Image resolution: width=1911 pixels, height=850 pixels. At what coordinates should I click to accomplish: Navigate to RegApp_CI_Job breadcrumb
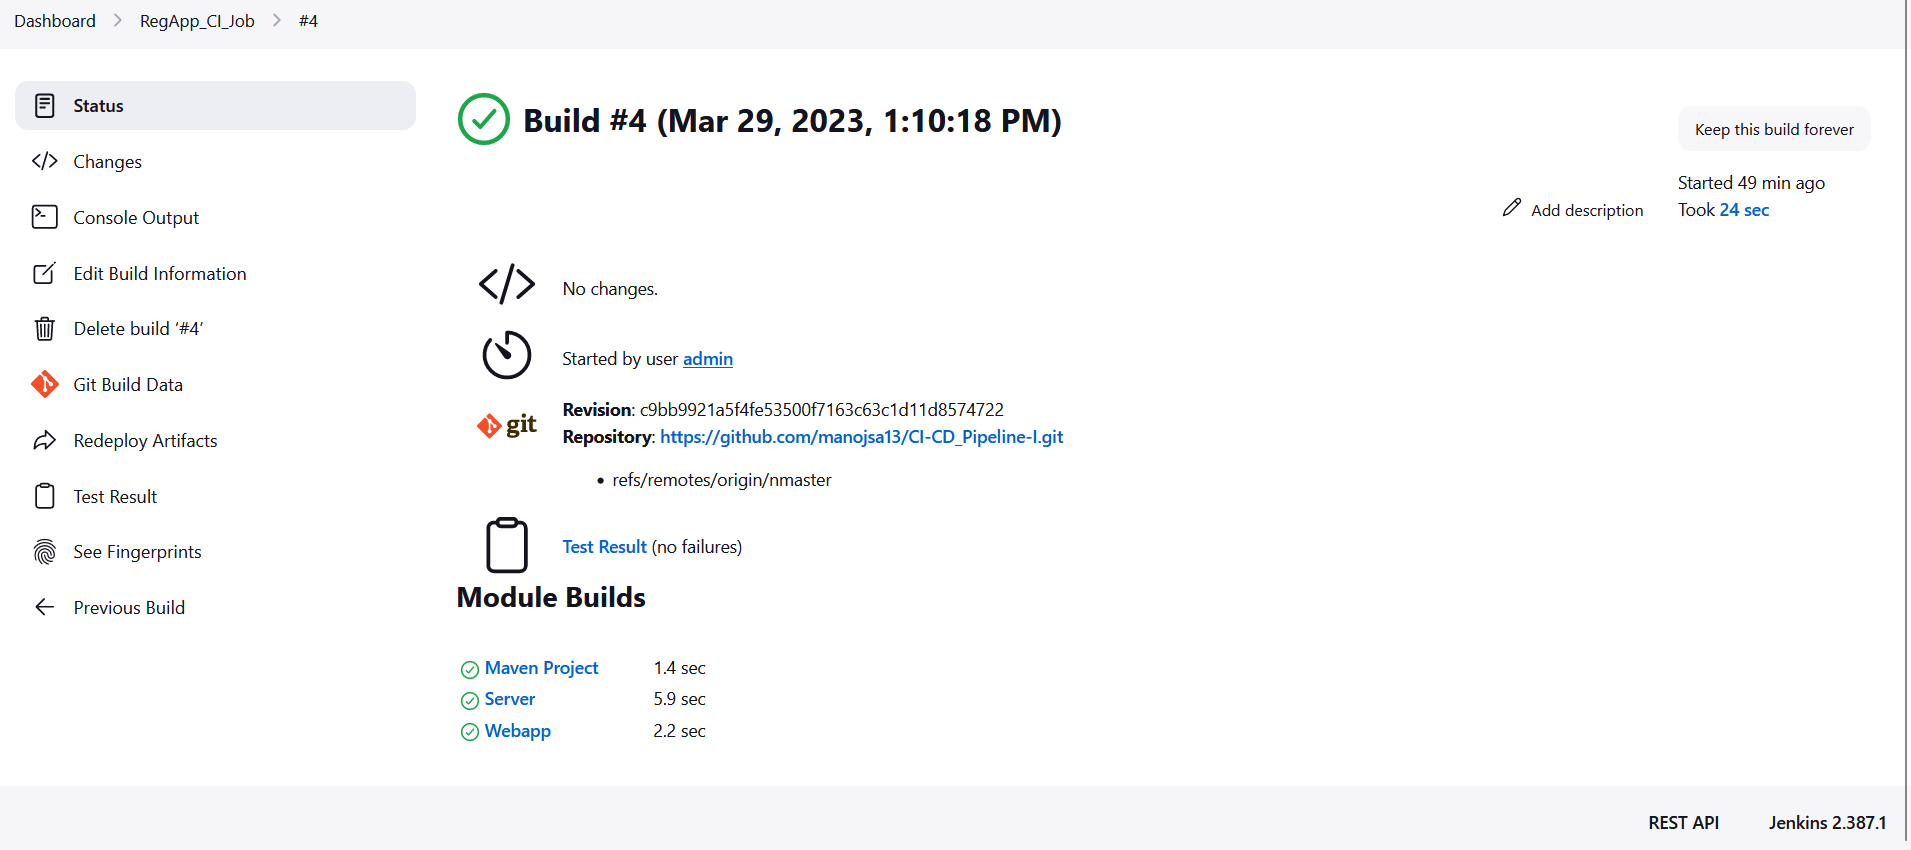(196, 20)
